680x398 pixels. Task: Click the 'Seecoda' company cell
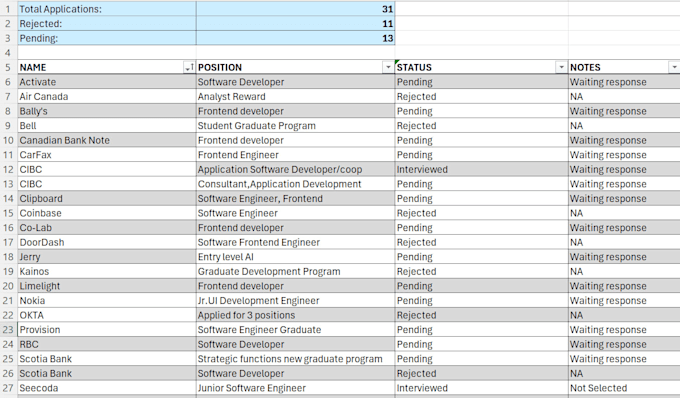click(x=107, y=388)
